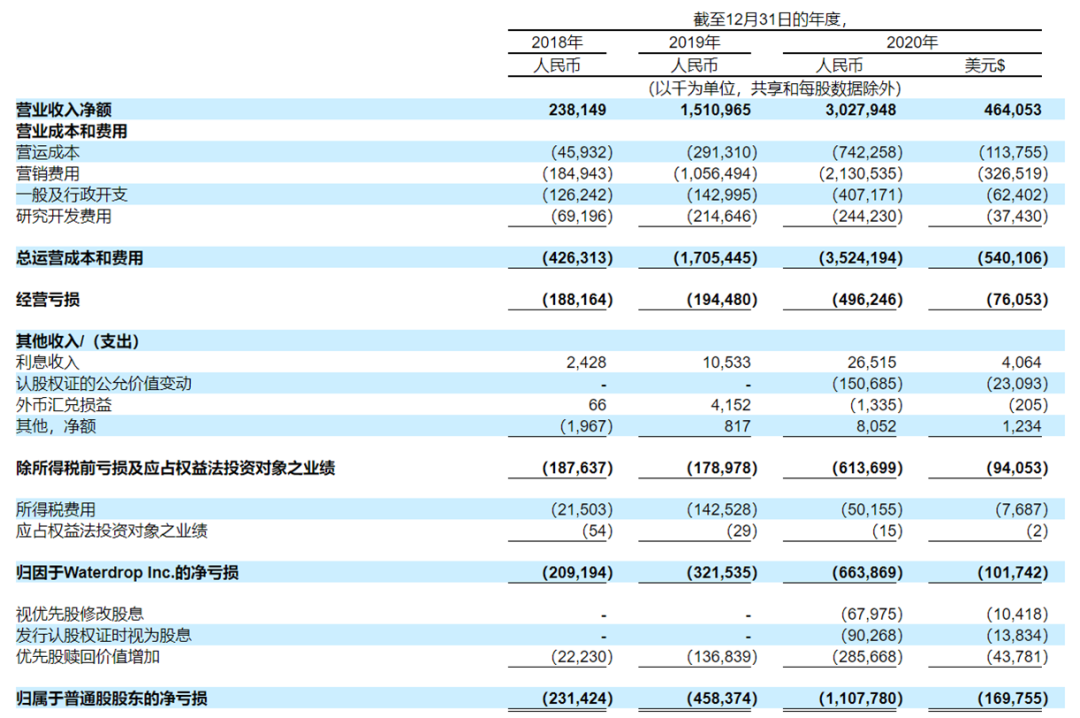Click the total cost value (3,524,194)
Screen dimensions: 1080x718
coord(860,258)
